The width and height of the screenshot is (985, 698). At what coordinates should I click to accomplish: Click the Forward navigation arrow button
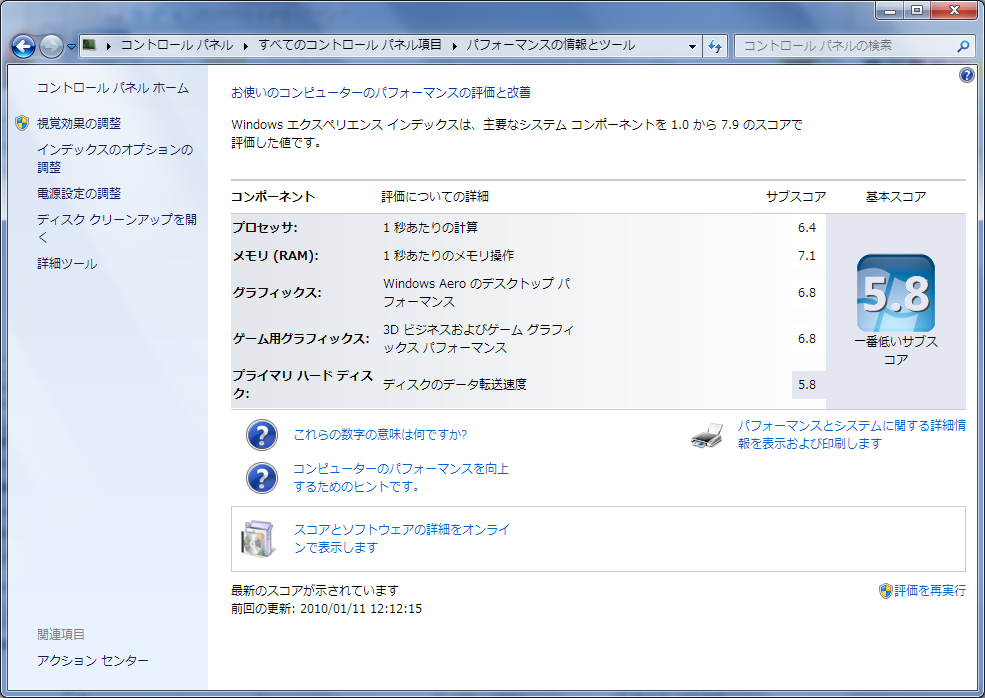51,46
